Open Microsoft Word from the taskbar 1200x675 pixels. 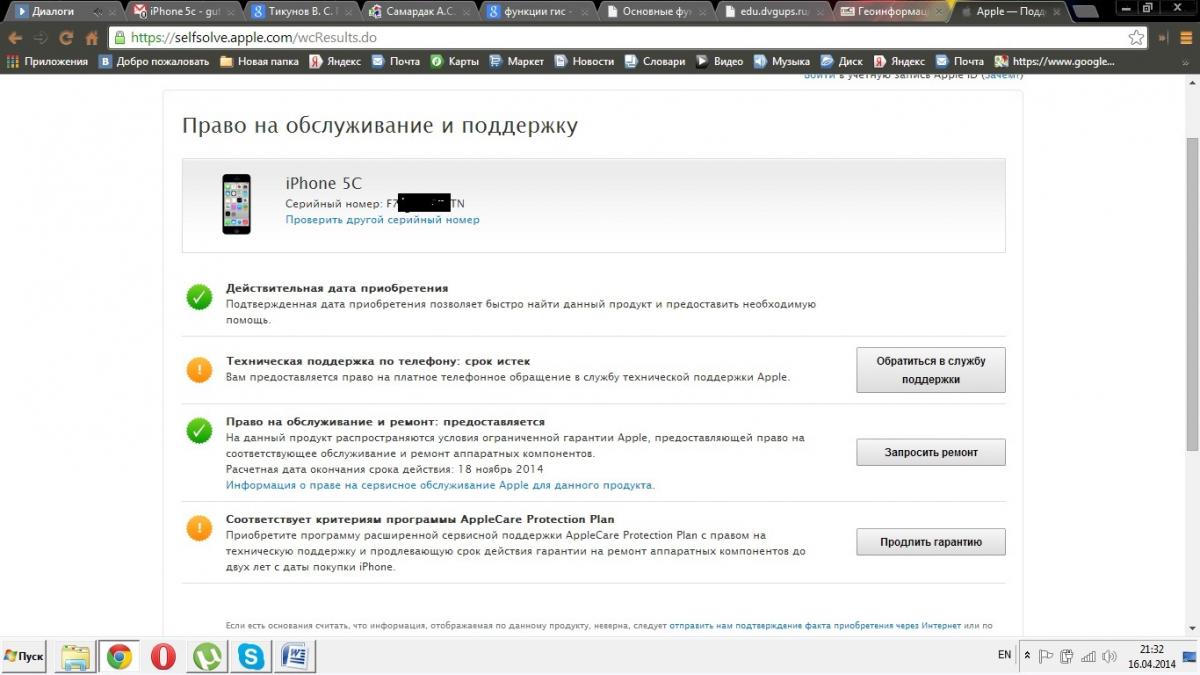coord(295,657)
